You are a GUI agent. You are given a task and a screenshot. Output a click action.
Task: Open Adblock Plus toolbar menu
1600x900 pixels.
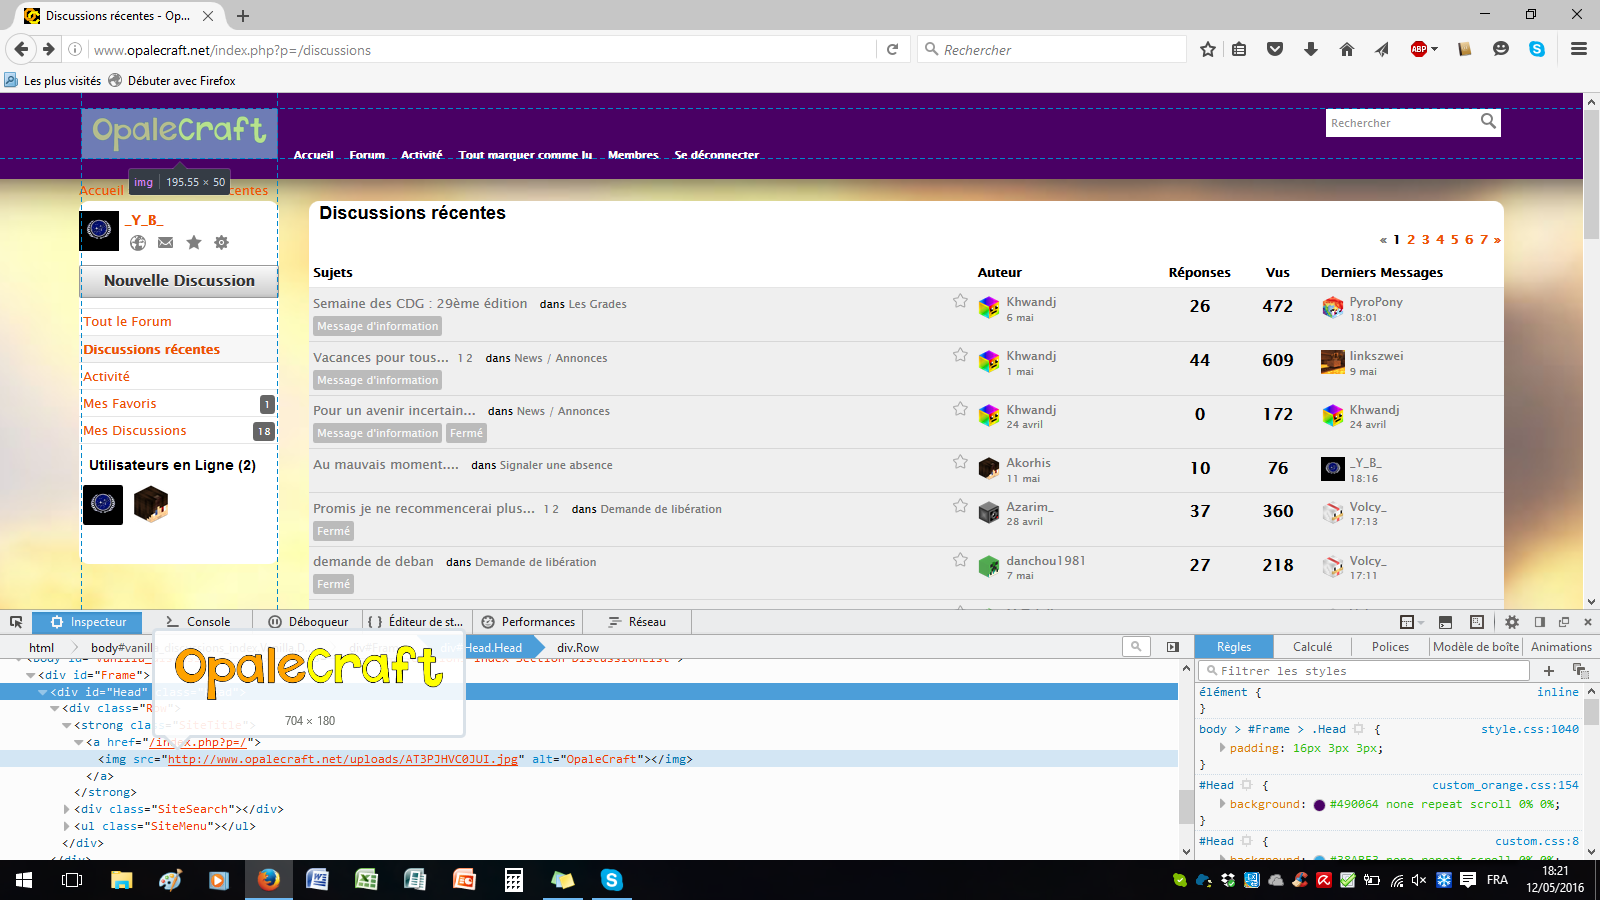point(1424,49)
